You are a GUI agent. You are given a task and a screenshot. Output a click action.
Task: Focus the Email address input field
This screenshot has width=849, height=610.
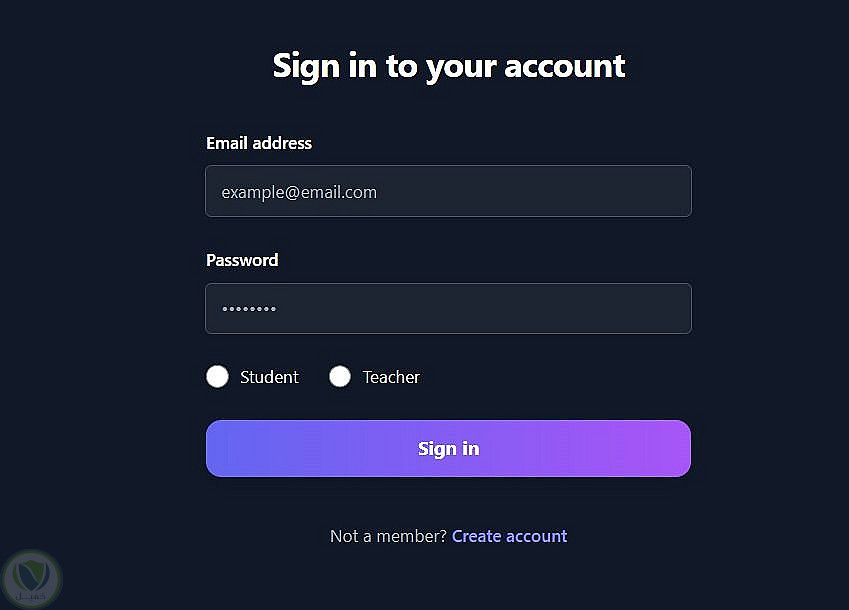point(448,191)
